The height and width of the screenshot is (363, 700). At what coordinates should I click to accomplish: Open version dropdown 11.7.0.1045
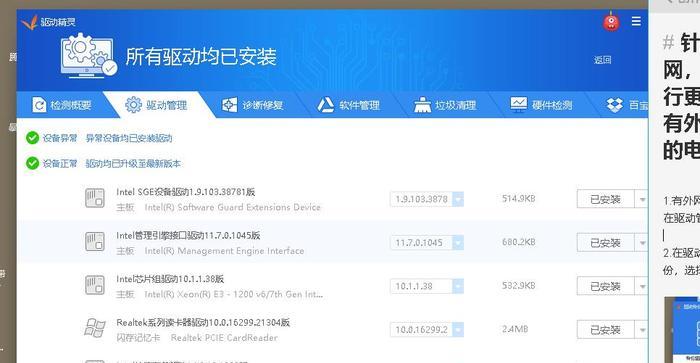(x=458, y=242)
